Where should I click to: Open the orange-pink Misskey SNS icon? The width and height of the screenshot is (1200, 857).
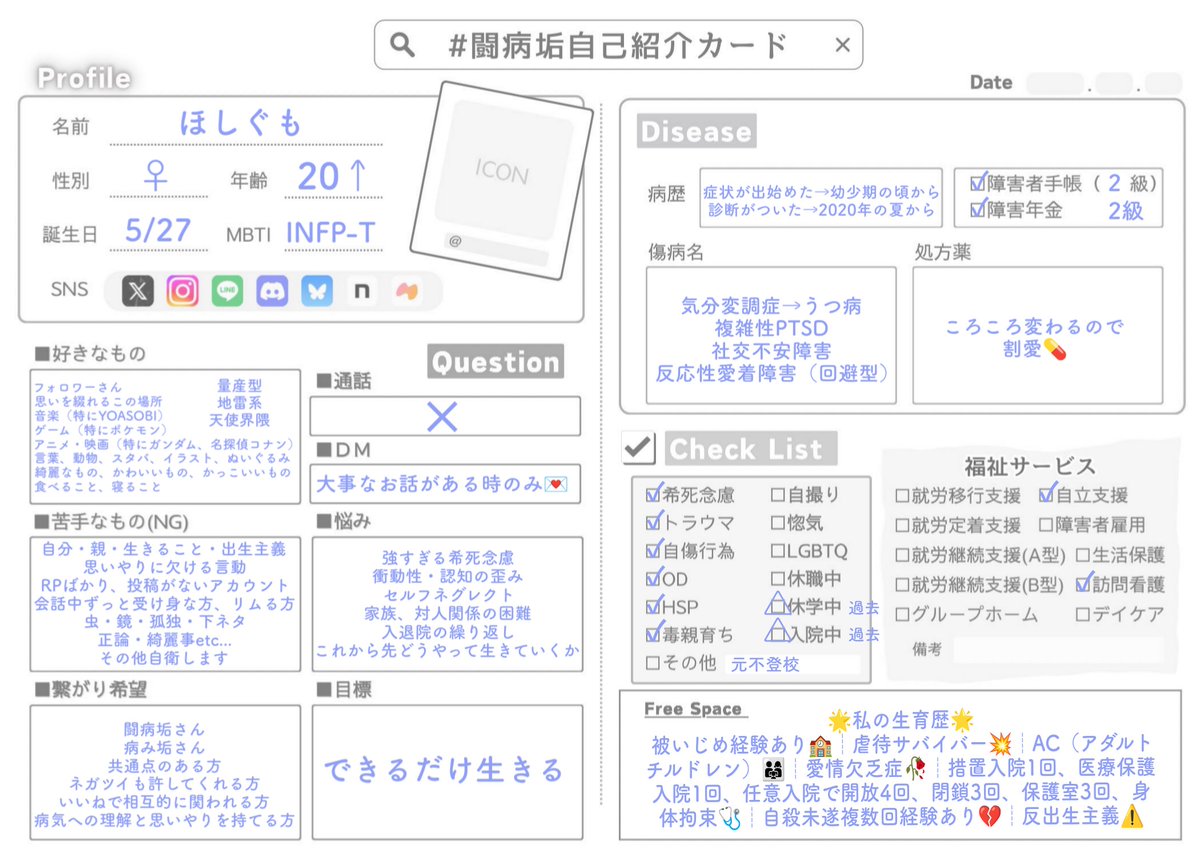[406, 291]
